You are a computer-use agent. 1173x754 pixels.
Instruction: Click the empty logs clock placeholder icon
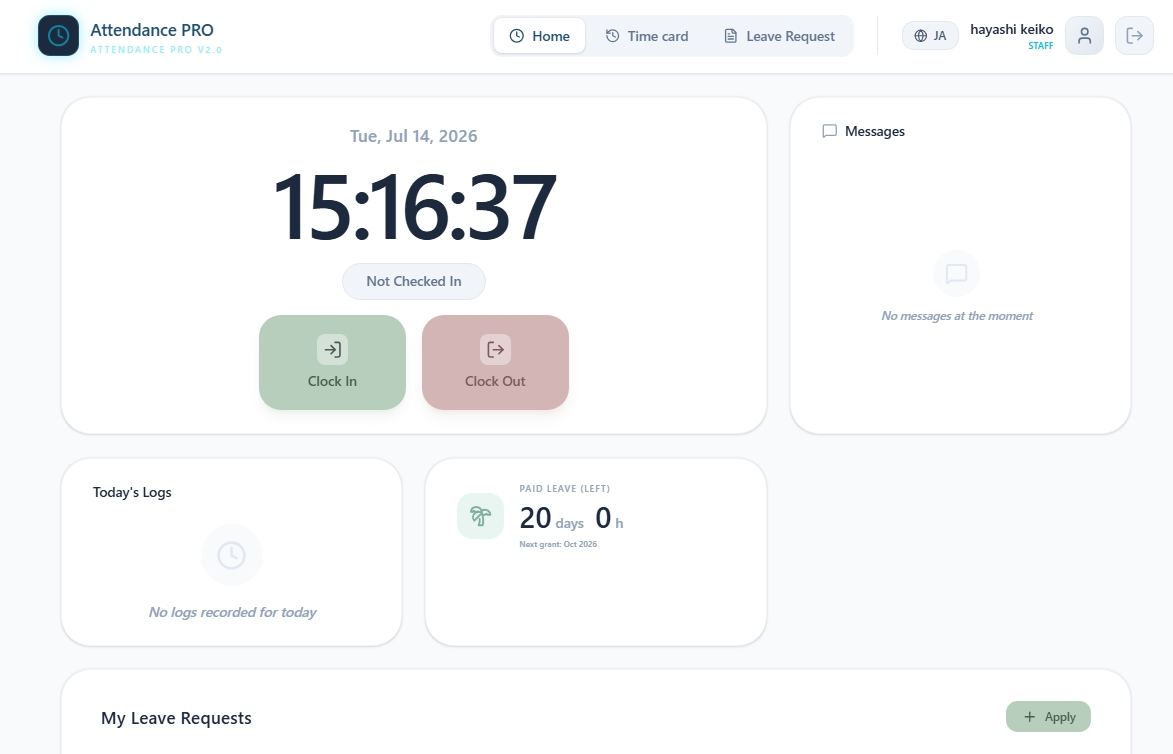point(232,555)
